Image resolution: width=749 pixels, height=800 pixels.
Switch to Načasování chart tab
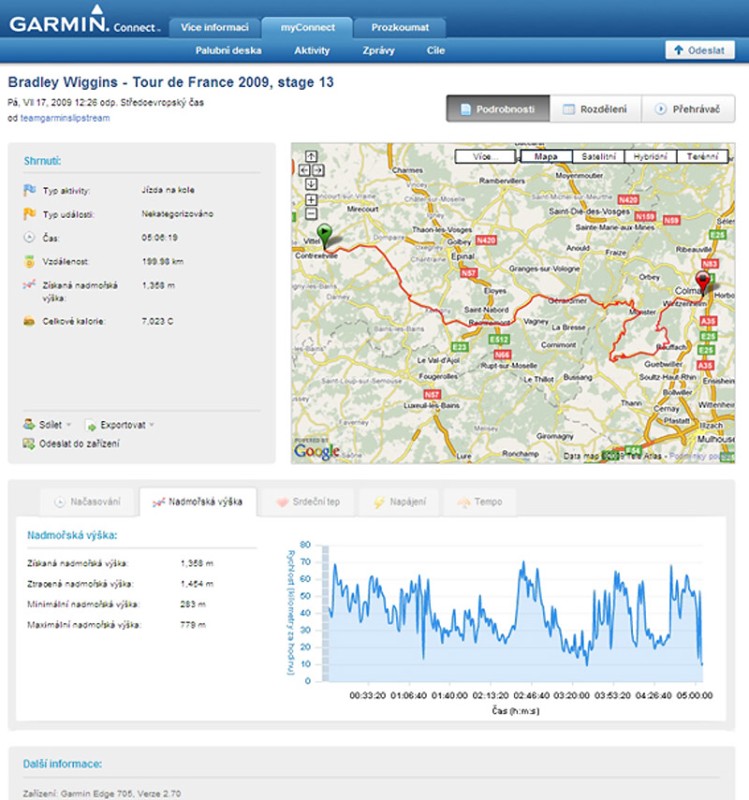coord(87,502)
